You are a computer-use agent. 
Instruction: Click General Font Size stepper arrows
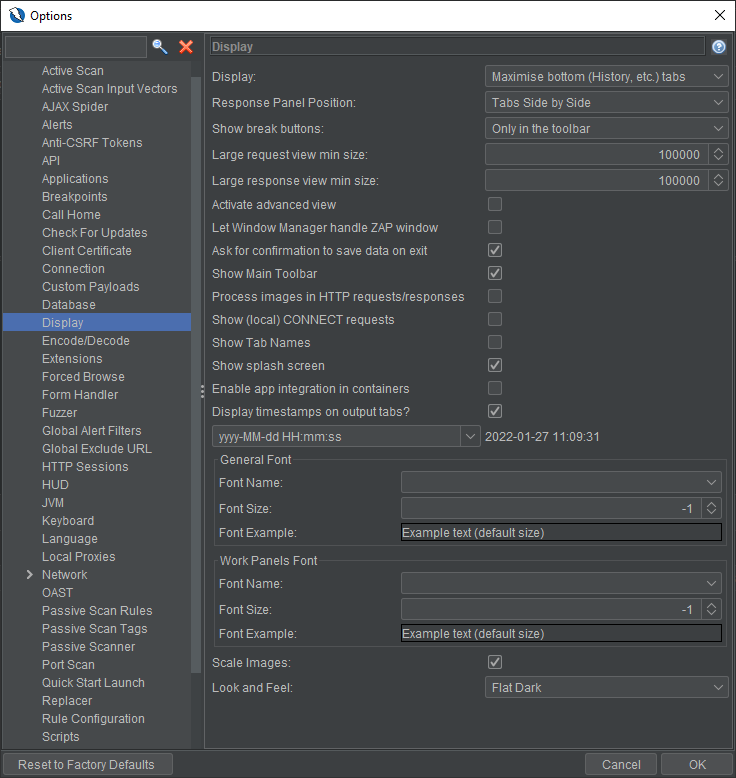coord(711,508)
